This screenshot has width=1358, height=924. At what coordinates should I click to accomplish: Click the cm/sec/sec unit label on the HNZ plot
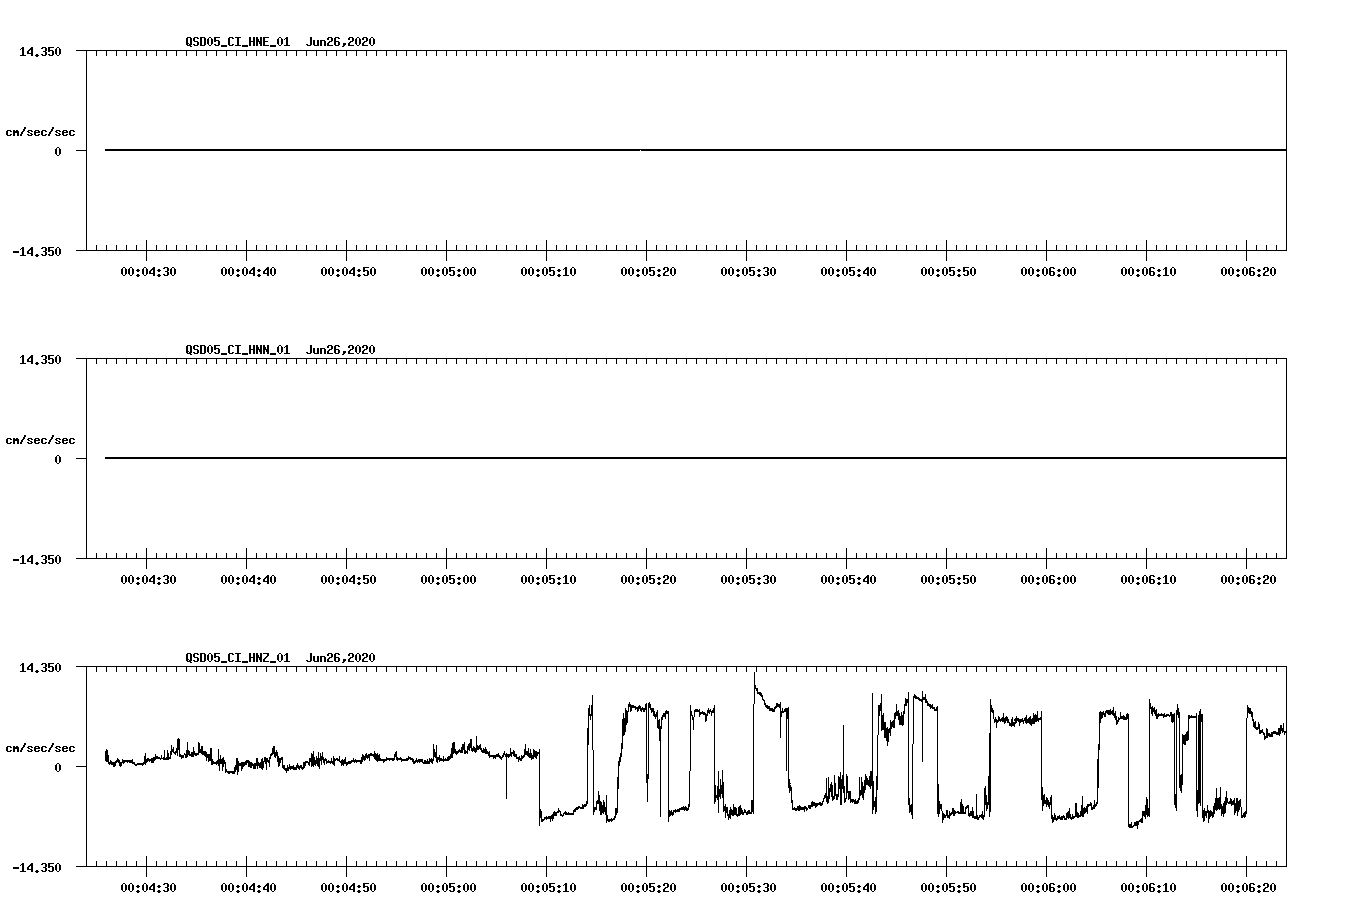click(40, 748)
